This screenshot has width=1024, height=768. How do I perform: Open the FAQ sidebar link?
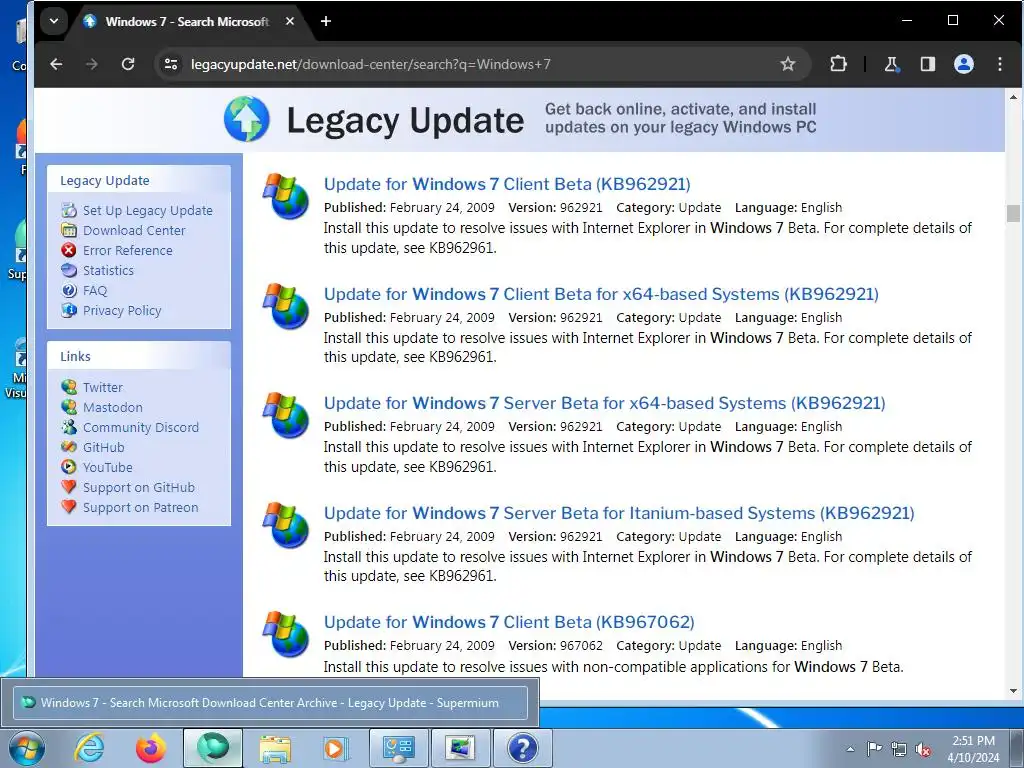point(95,291)
